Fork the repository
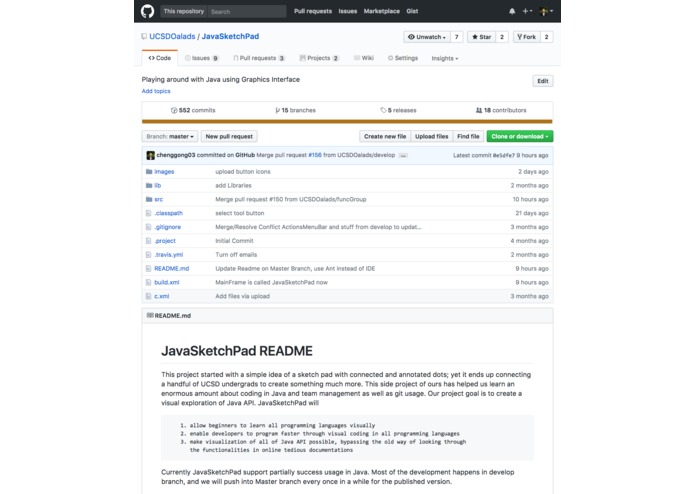This screenshot has width=695, height=494. click(x=527, y=37)
